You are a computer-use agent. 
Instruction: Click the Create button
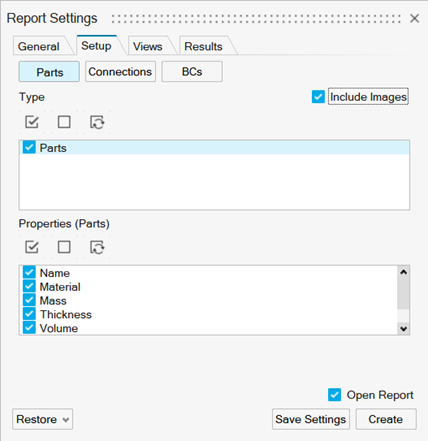[x=386, y=419]
